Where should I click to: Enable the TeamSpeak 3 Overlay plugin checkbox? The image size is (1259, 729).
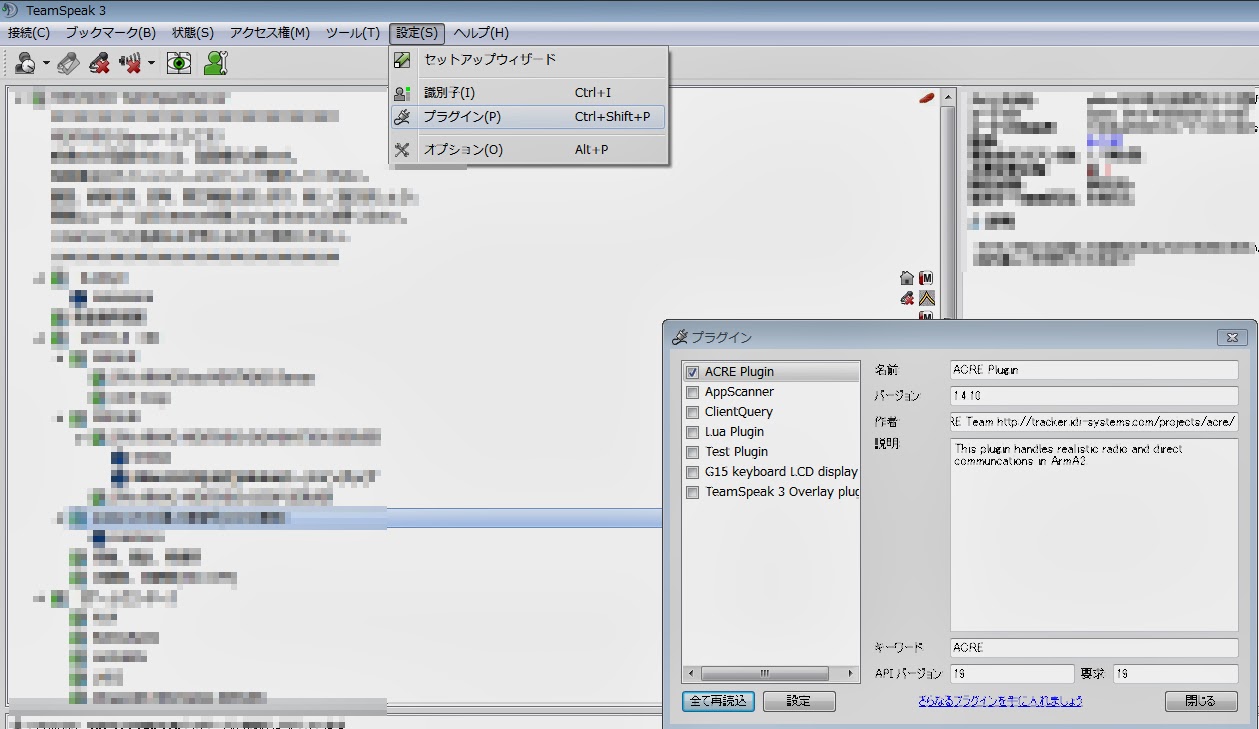pos(692,492)
